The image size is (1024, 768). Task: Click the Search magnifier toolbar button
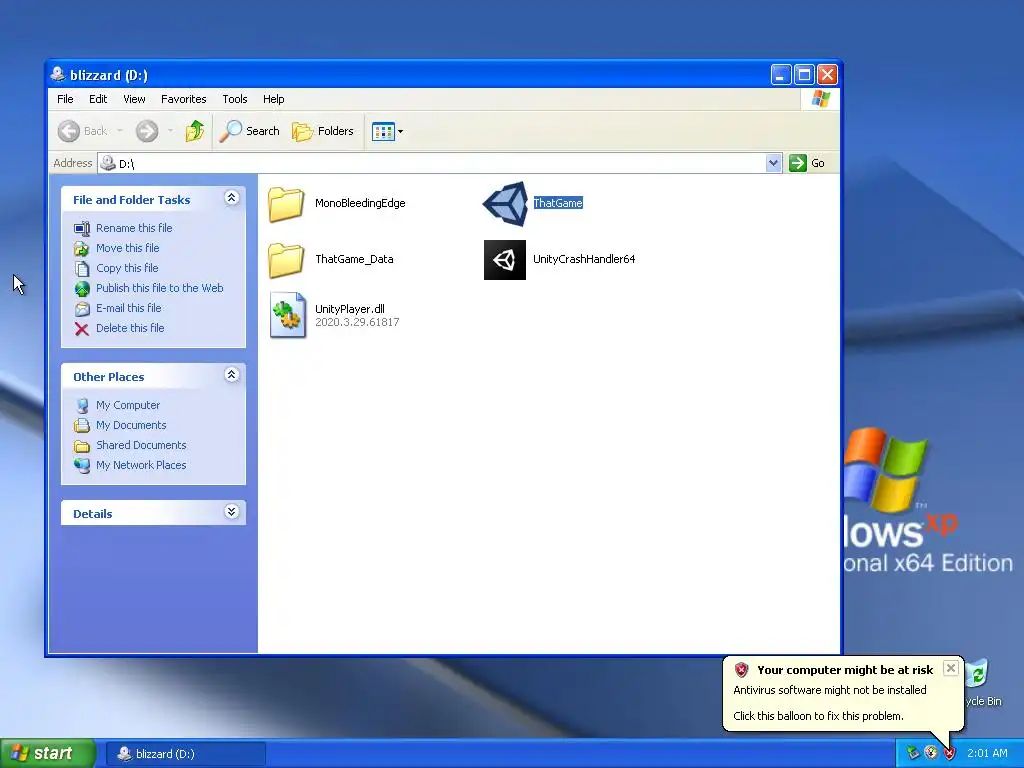pyautogui.click(x=249, y=131)
